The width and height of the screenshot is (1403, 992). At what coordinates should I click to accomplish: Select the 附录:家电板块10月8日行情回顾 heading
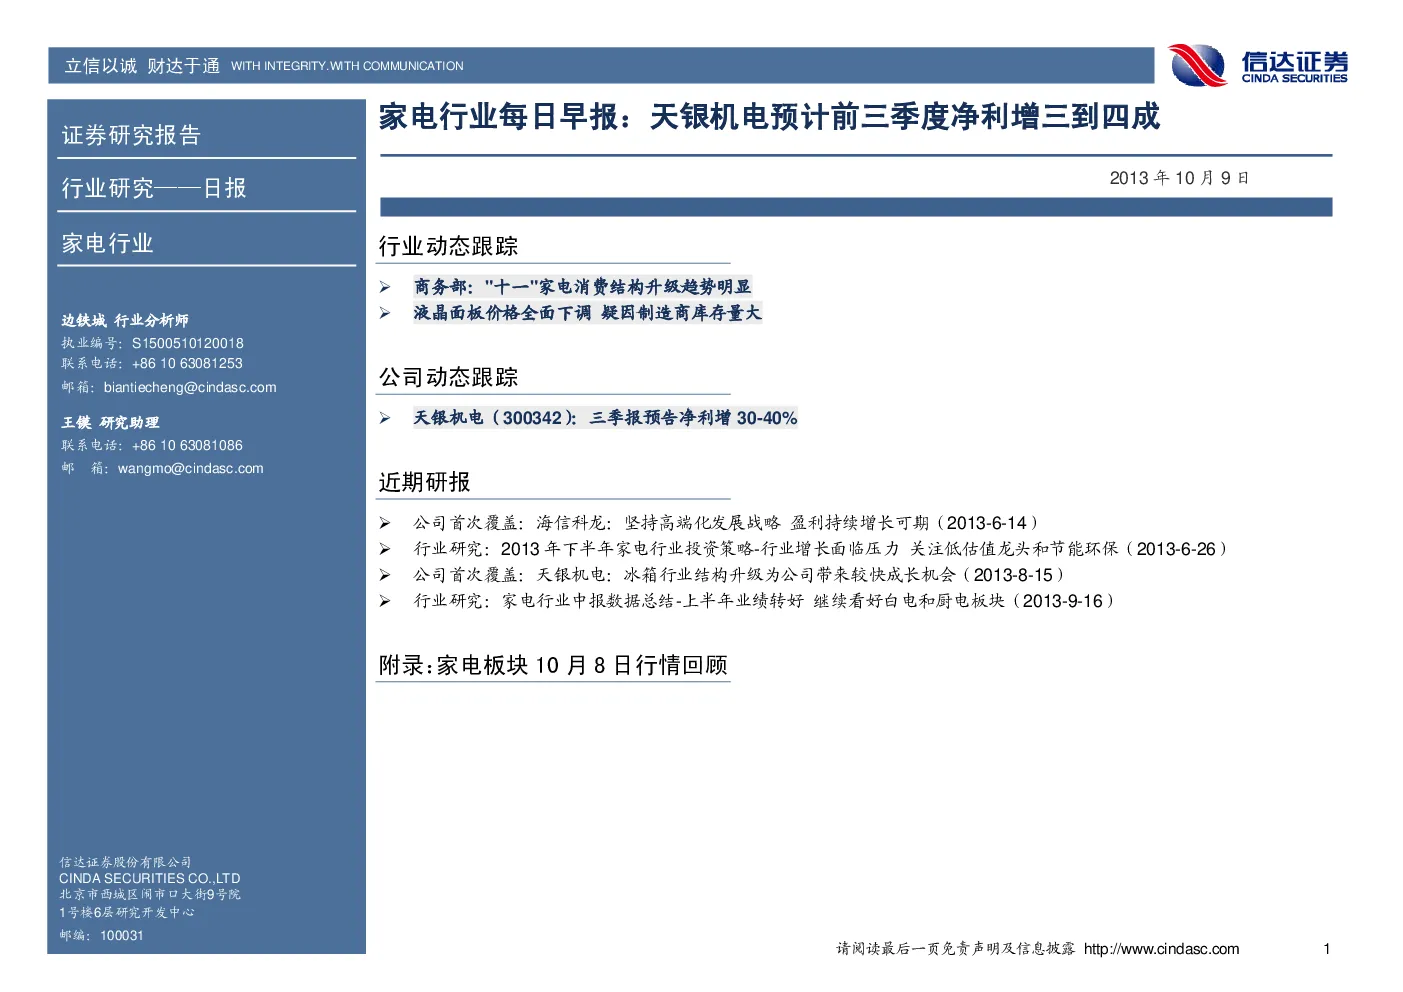553,665
